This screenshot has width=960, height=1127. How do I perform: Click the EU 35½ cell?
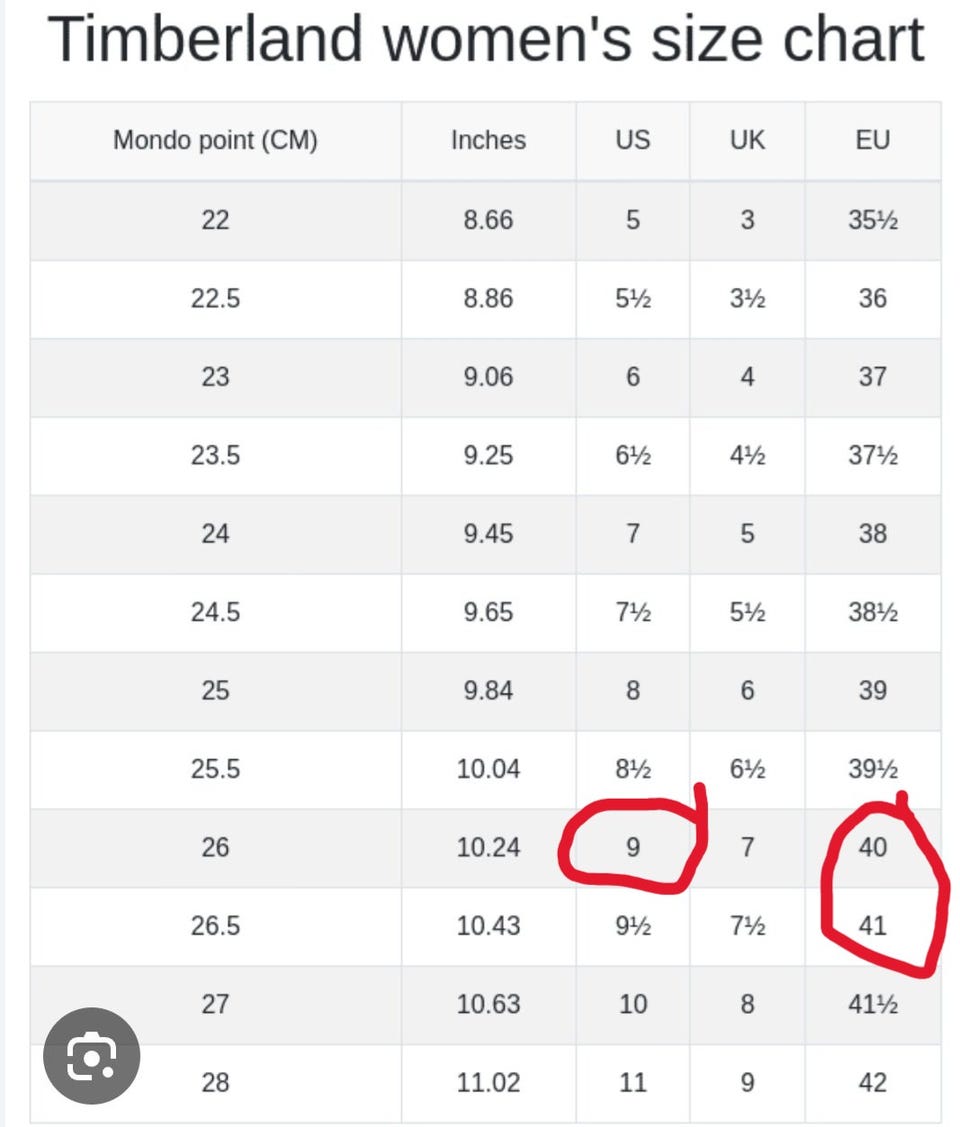coord(873,220)
